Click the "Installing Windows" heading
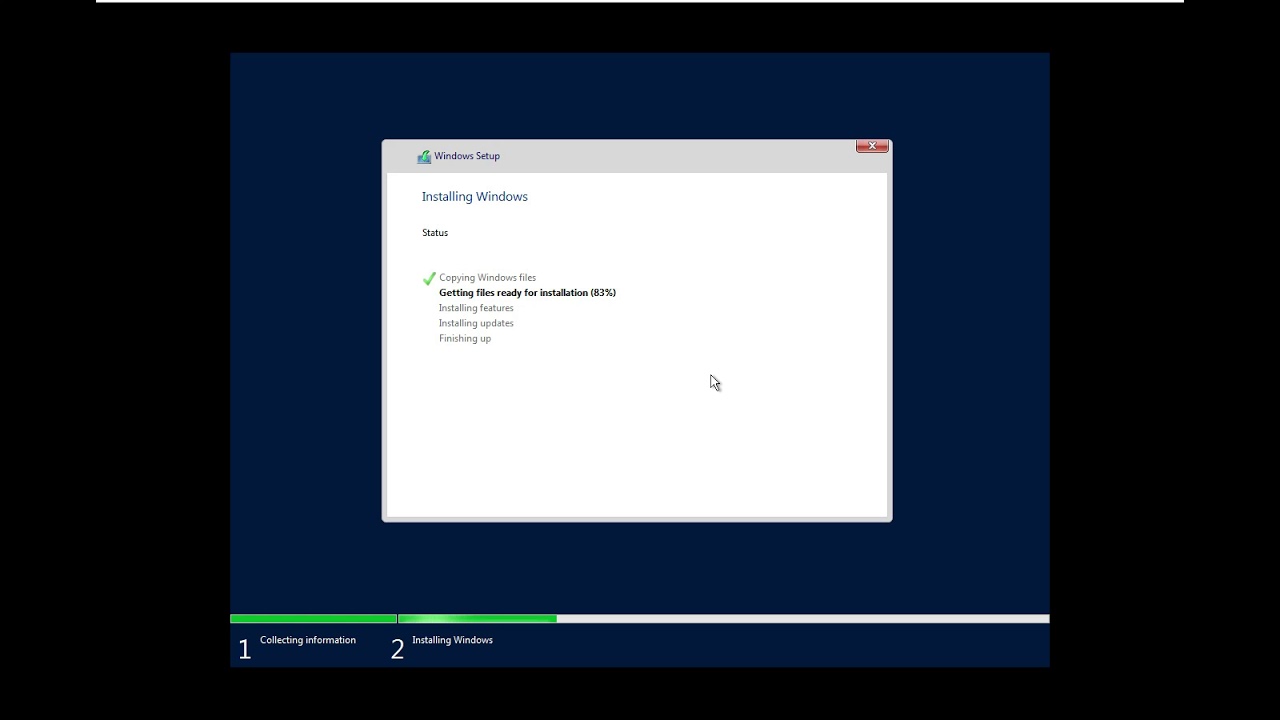The image size is (1280, 720). 475,197
